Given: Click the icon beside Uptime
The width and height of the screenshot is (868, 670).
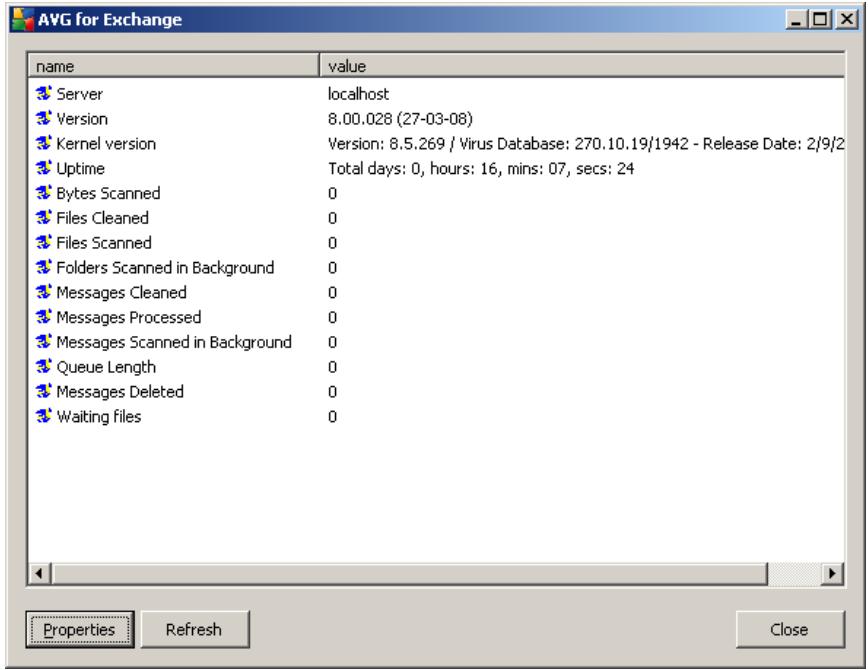Looking at the screenshot, I should click(x=44, y=168).
